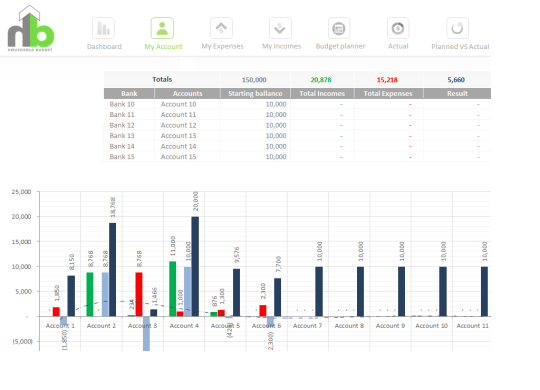The height and width of the screenshot is (390, 540).
Task: Click the Totals label cell
Action: point(162,79)
